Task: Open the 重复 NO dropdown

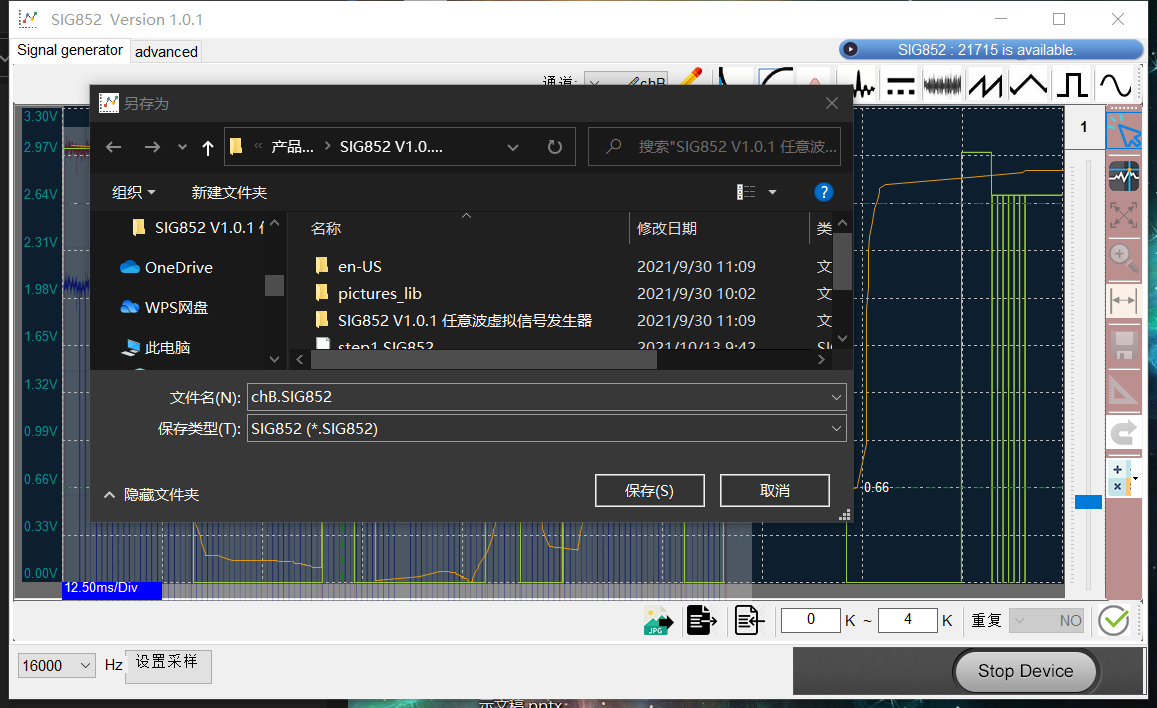Action: tap(1046, 621)
